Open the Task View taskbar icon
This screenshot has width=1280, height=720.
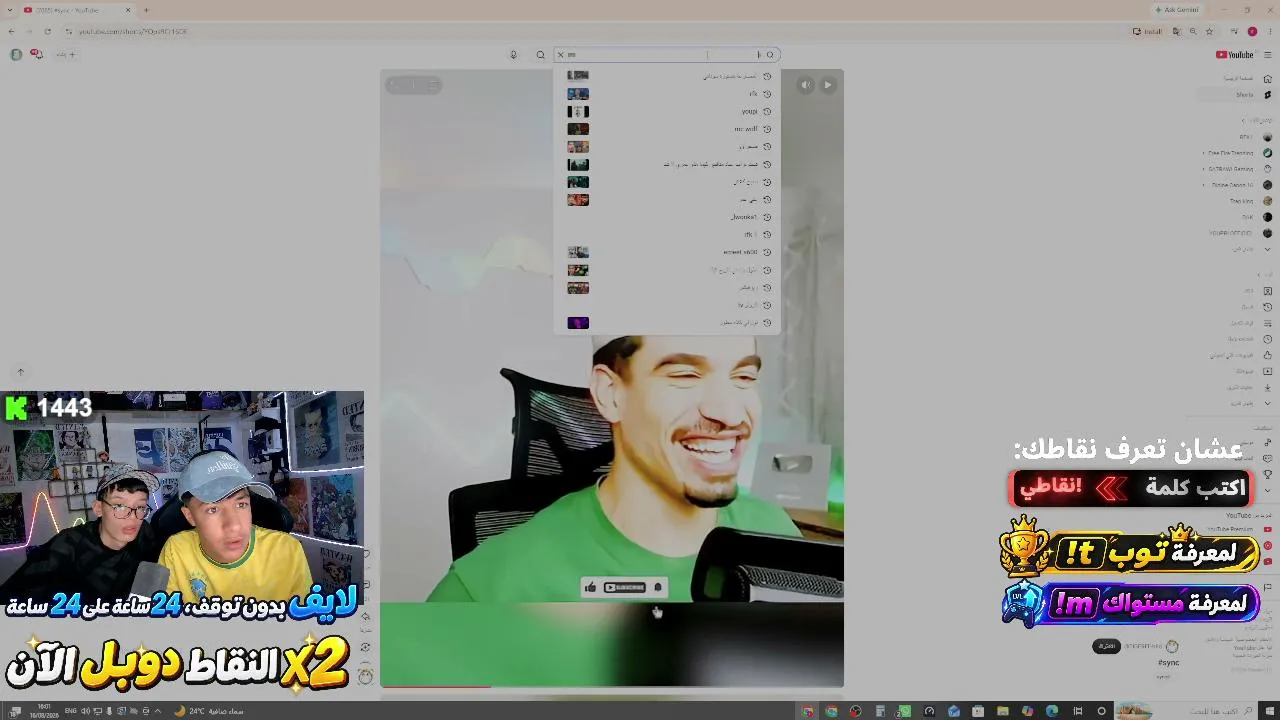[1076, 711]
